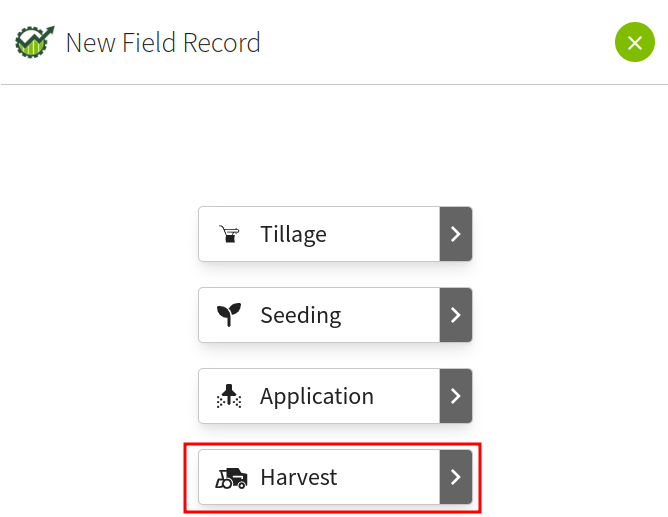Close the New Field Record dialog
Viewport: 668px width, 517px height.
[634, 43]
